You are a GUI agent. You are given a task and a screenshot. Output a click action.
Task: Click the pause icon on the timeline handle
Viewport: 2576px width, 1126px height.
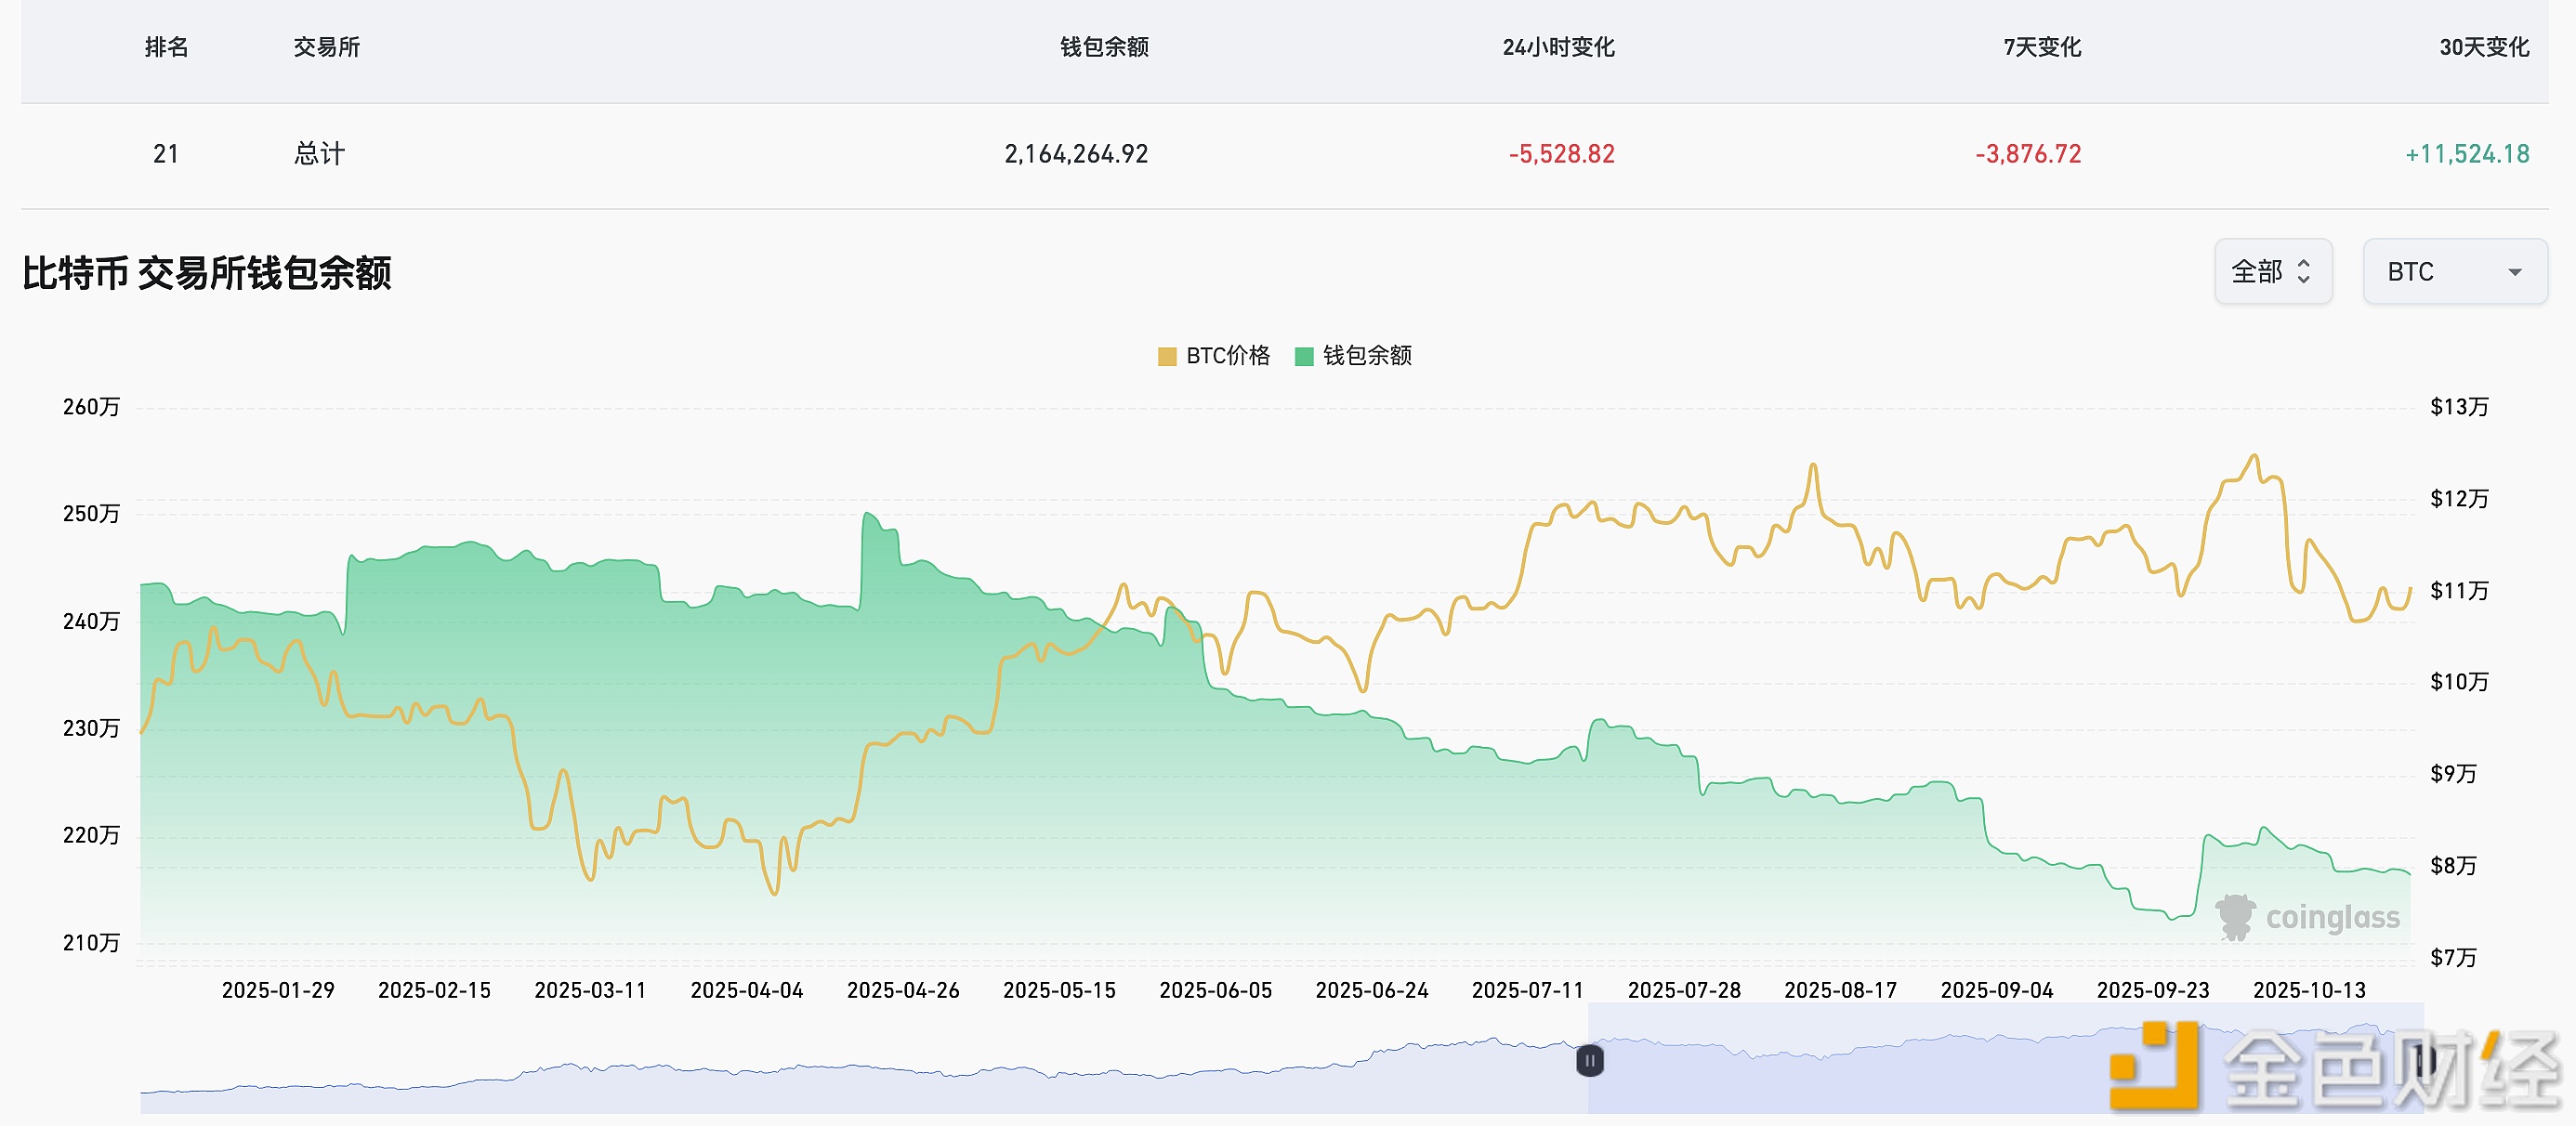(1589, 1062)
